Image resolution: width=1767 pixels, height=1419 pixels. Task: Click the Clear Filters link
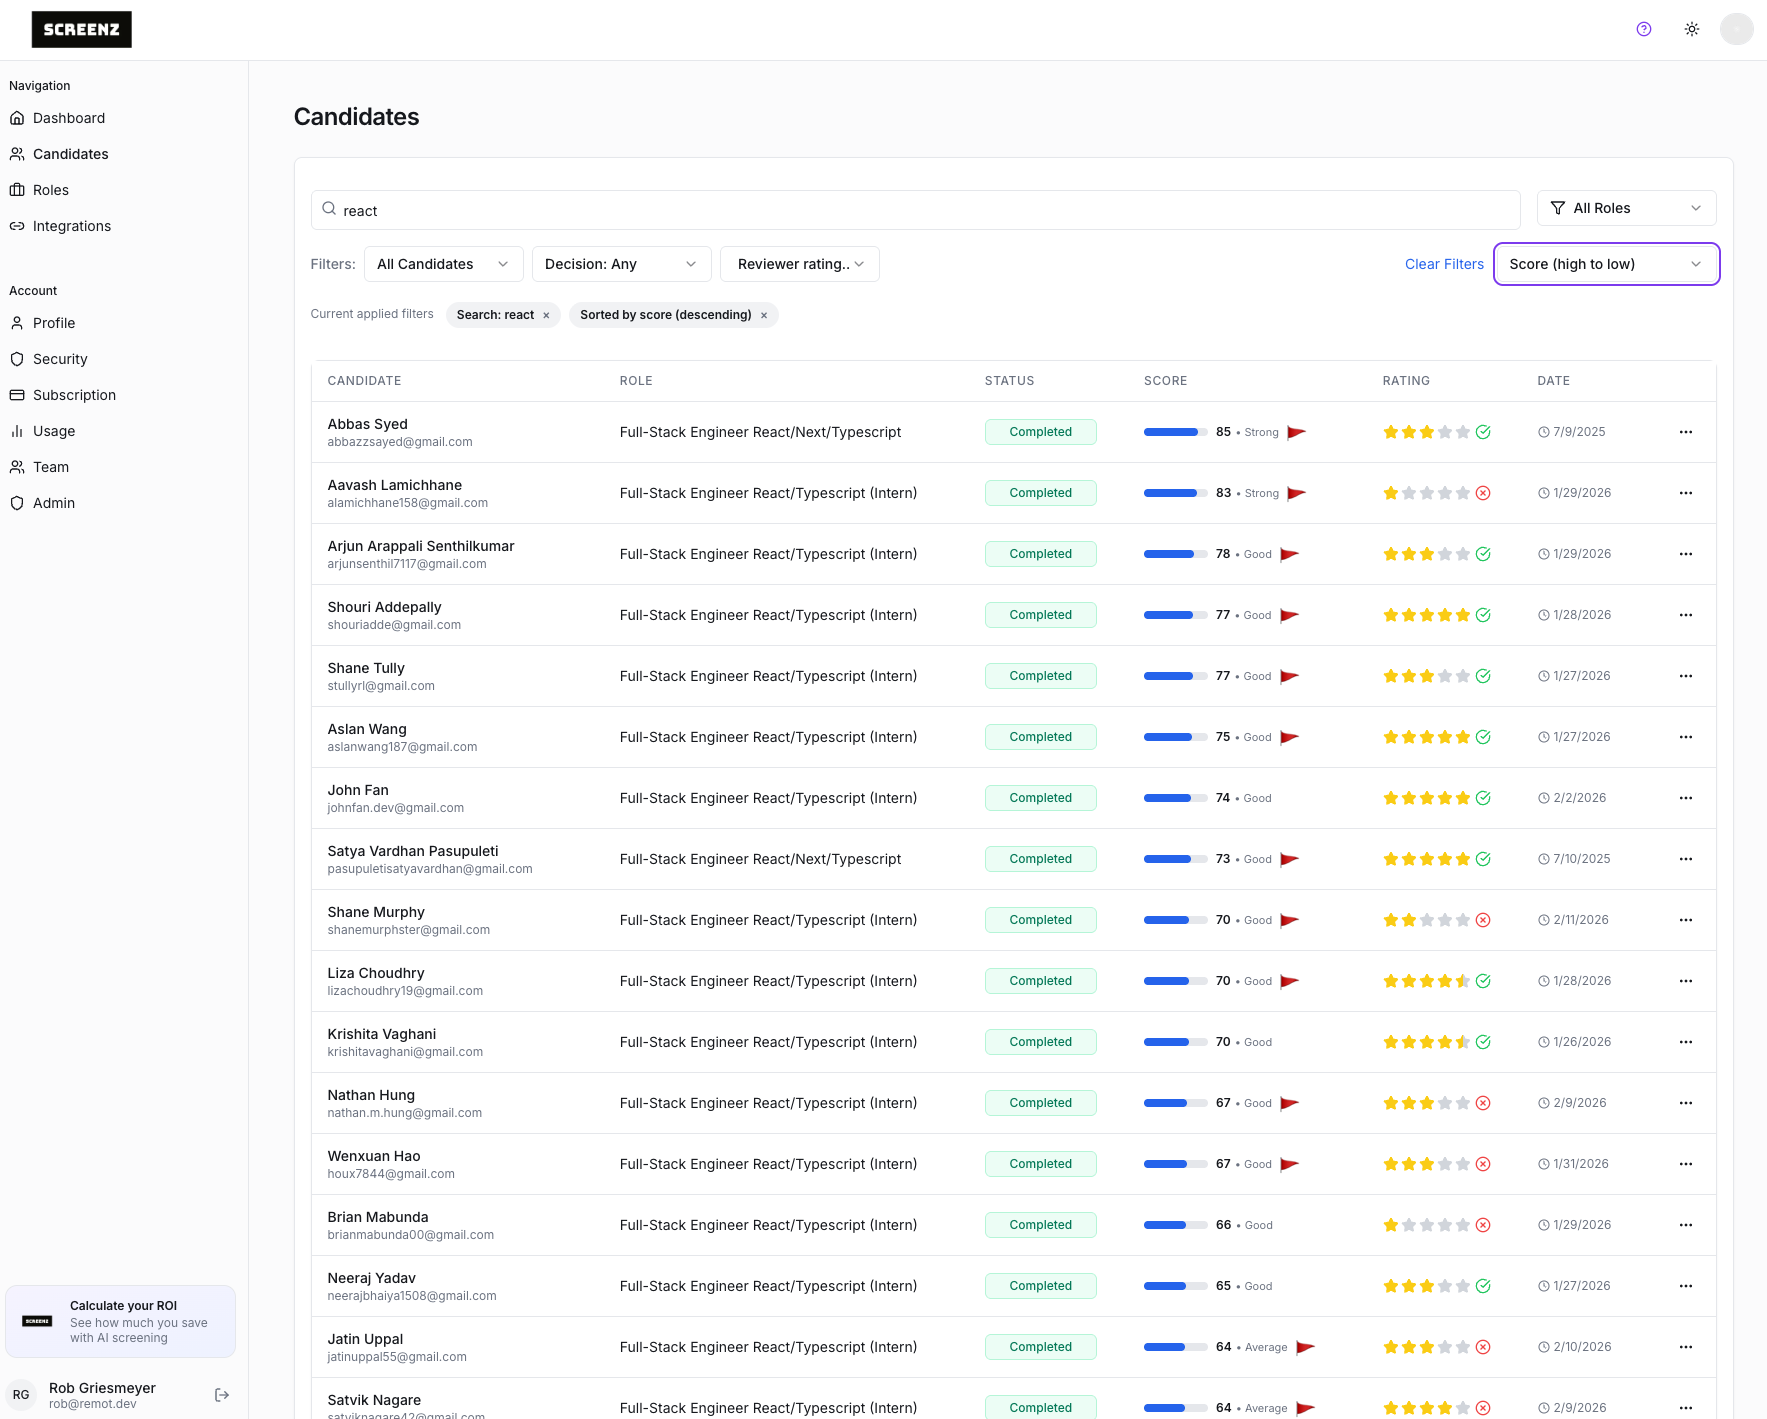click(x=1443, y=264)
